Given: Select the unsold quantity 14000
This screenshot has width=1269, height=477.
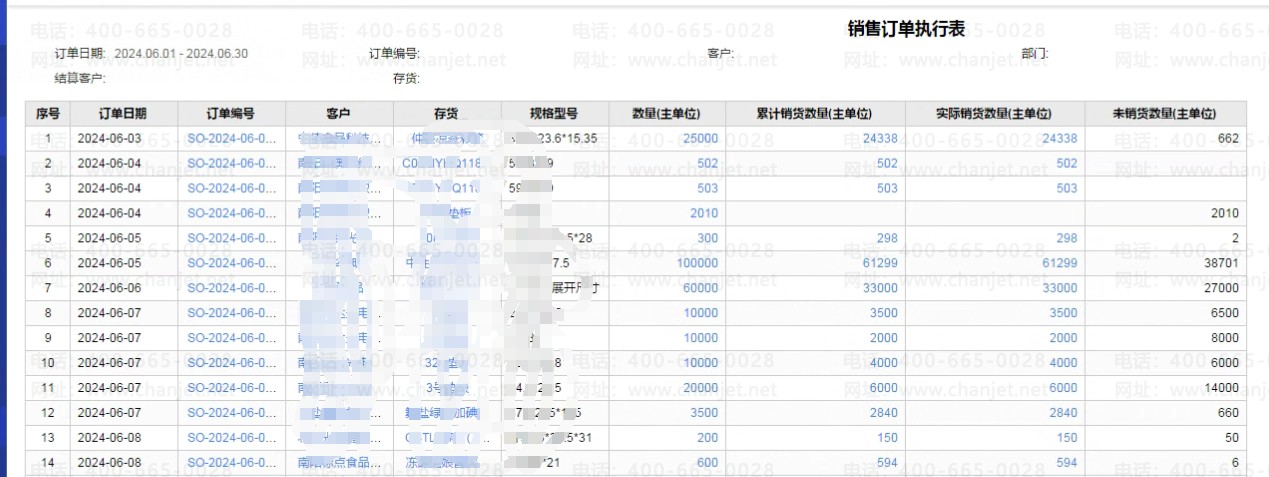Looking at the screenshot, I should (x=1221, y=388).
